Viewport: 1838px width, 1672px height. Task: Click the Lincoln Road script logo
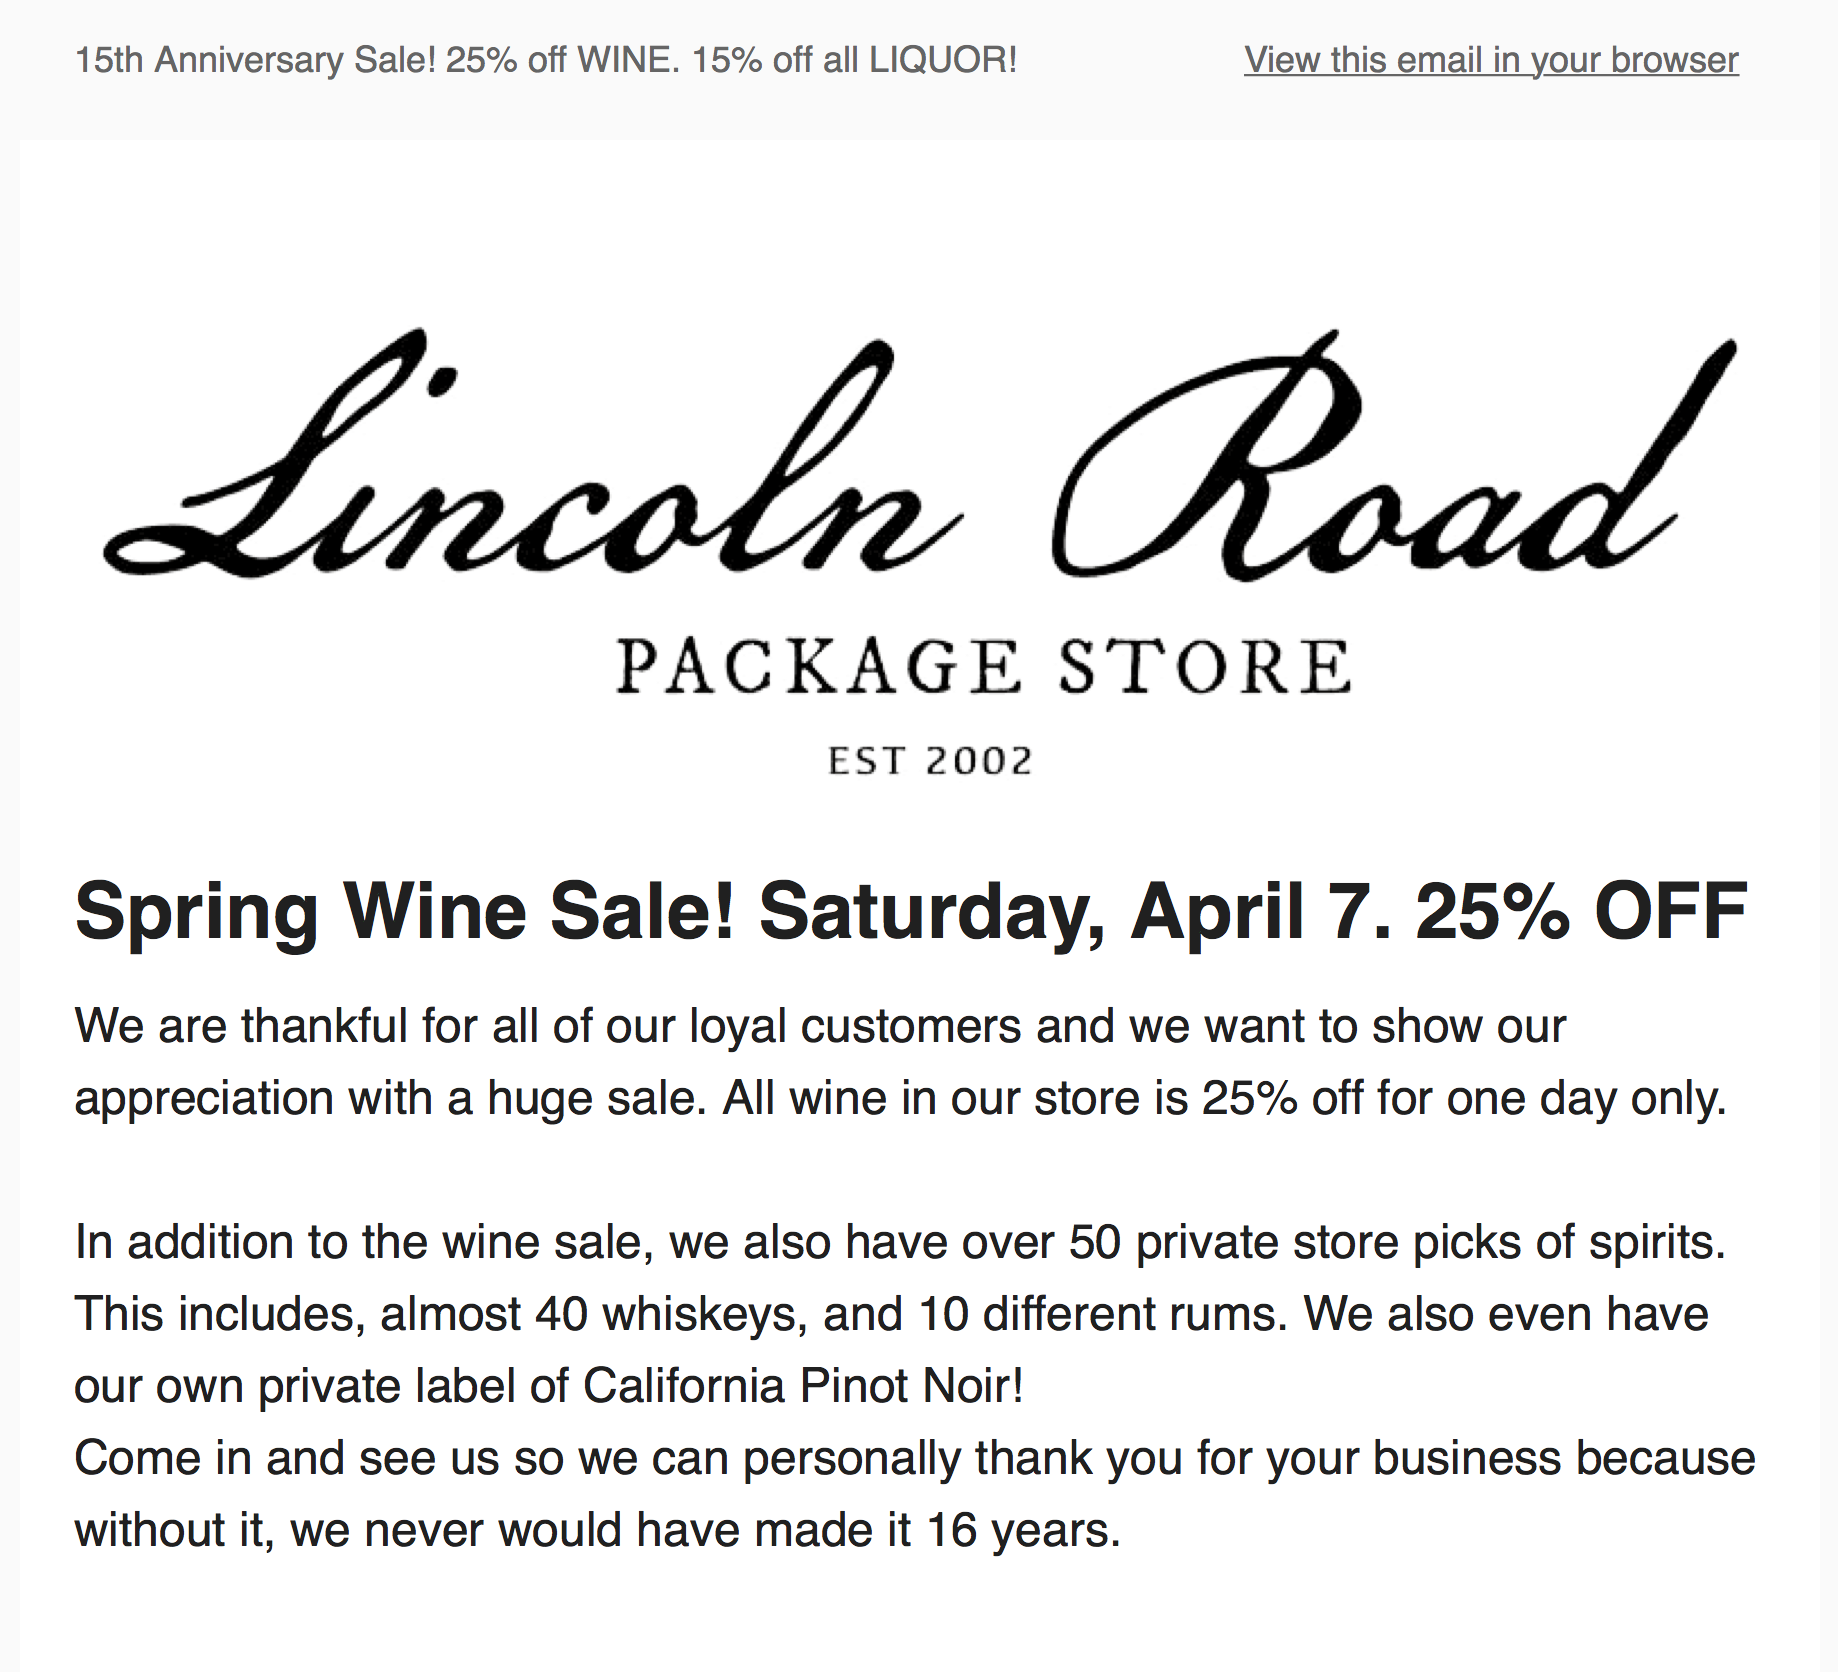pyautogui.click(x=920, y=455)
